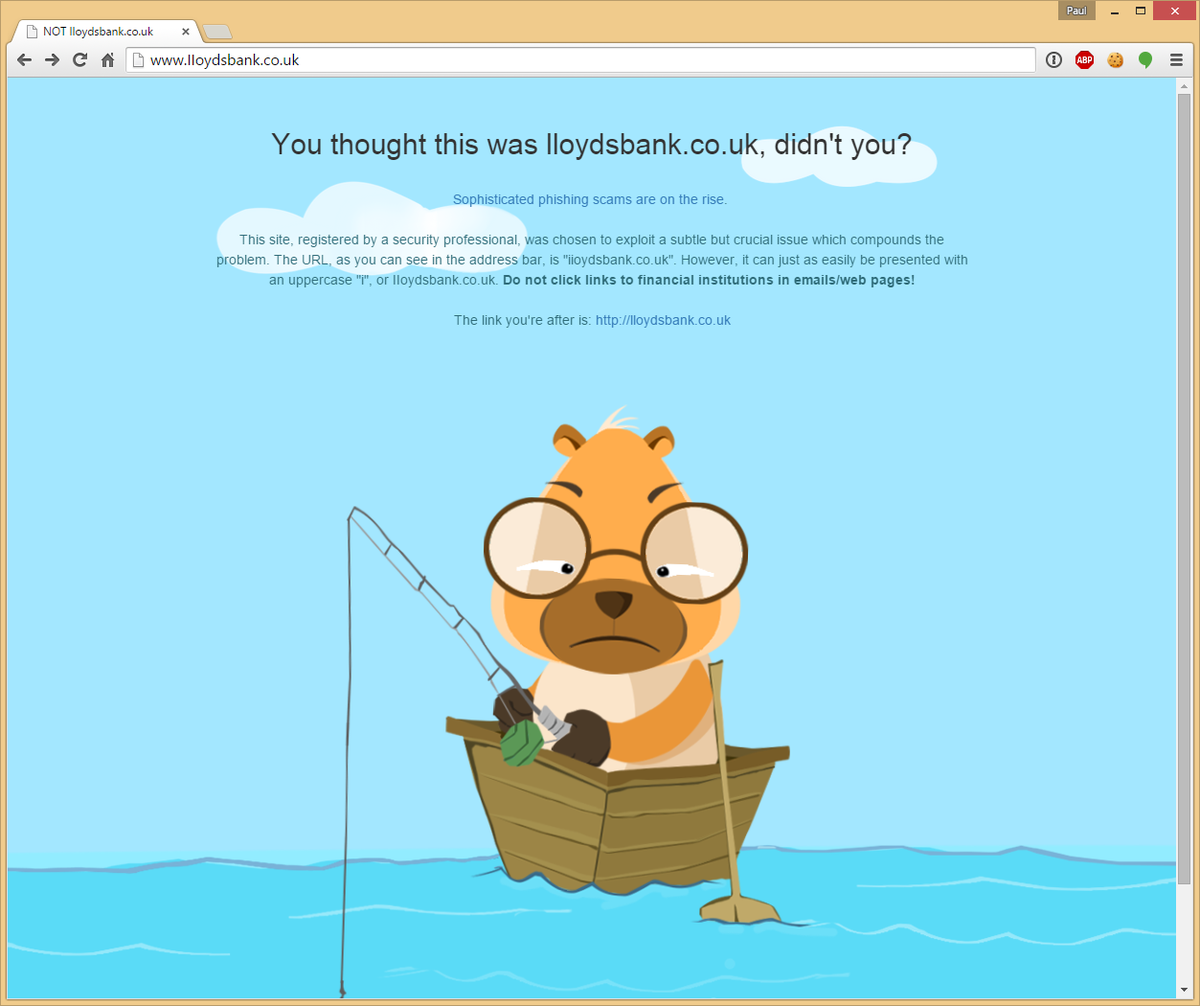Click the heading 'You thought this was lloydsbank.co.uk'
This screenshot has width=1200, height=1006.
591,144
